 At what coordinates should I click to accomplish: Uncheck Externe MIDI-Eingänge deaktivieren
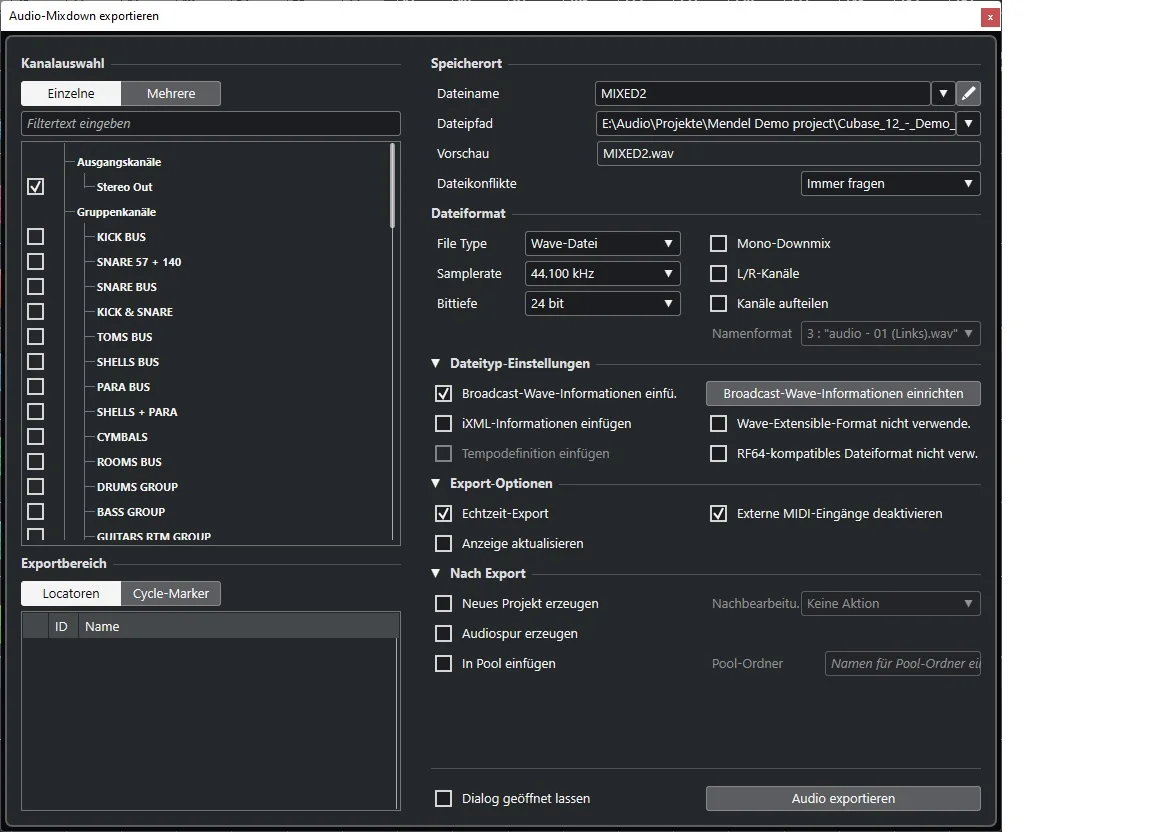point(719,513)
